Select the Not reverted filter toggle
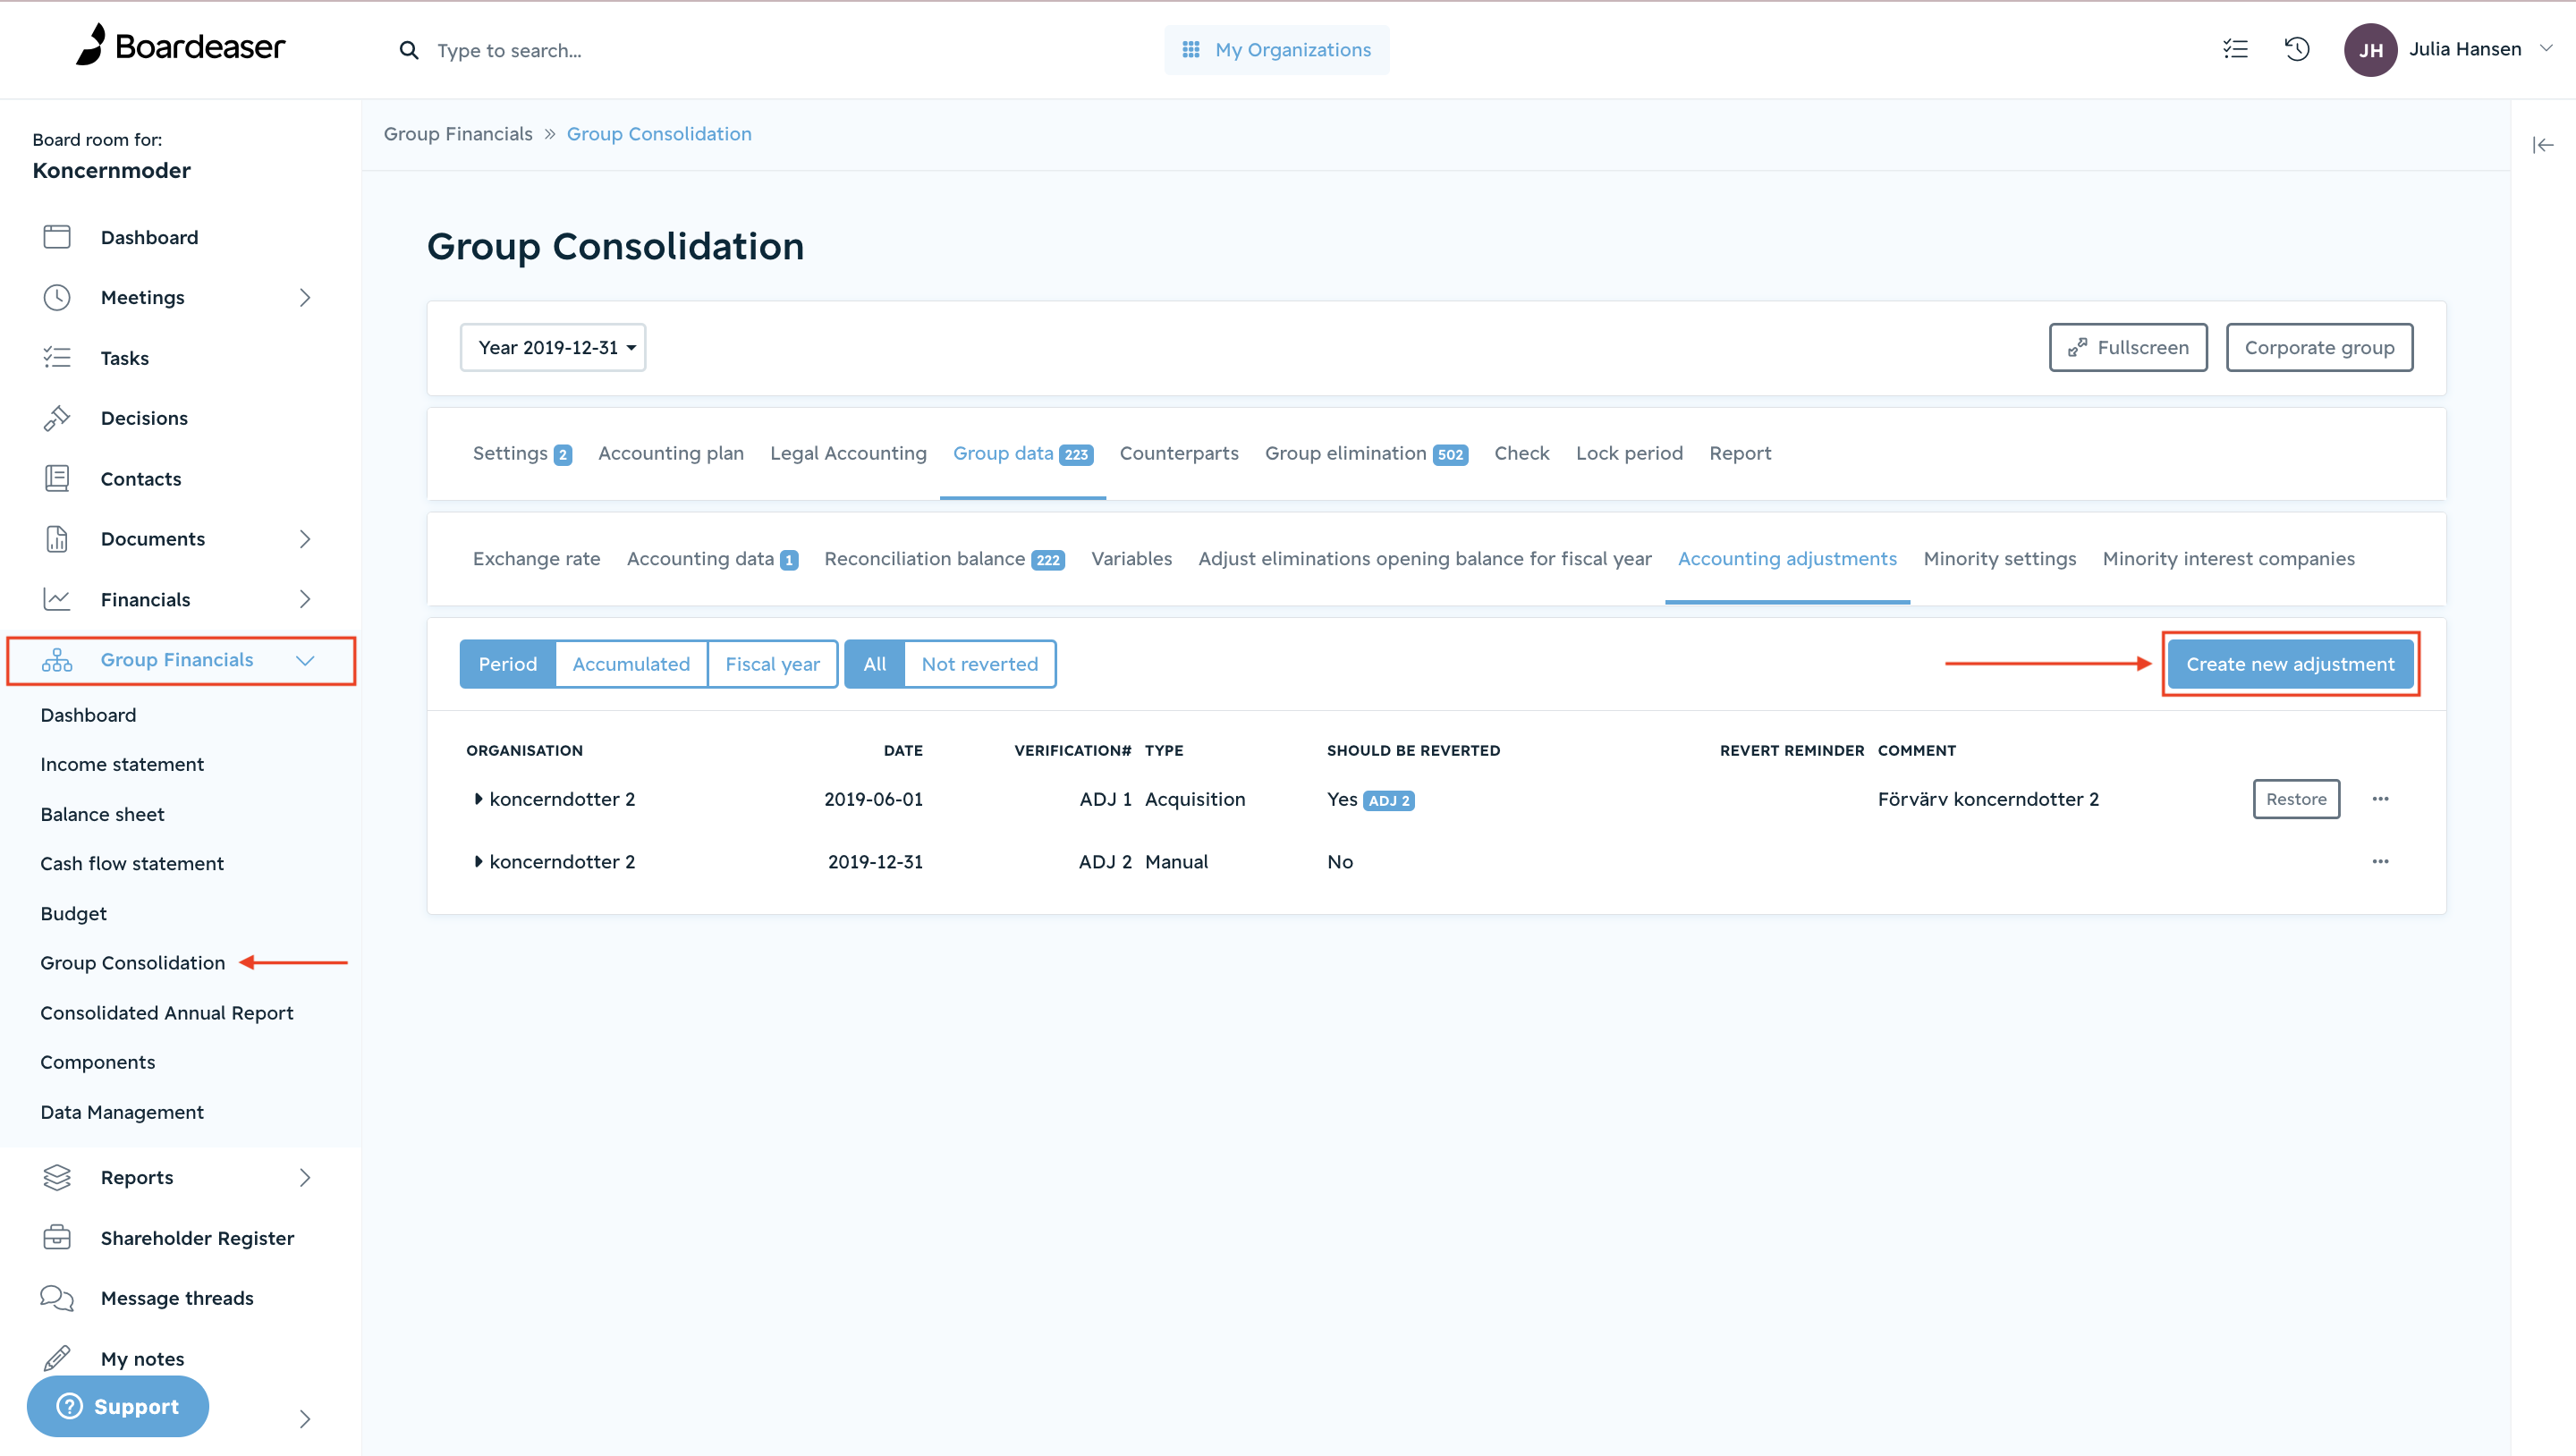Image resolution: width=2576 pixels, height=1456 pixels. pos(979,664)
